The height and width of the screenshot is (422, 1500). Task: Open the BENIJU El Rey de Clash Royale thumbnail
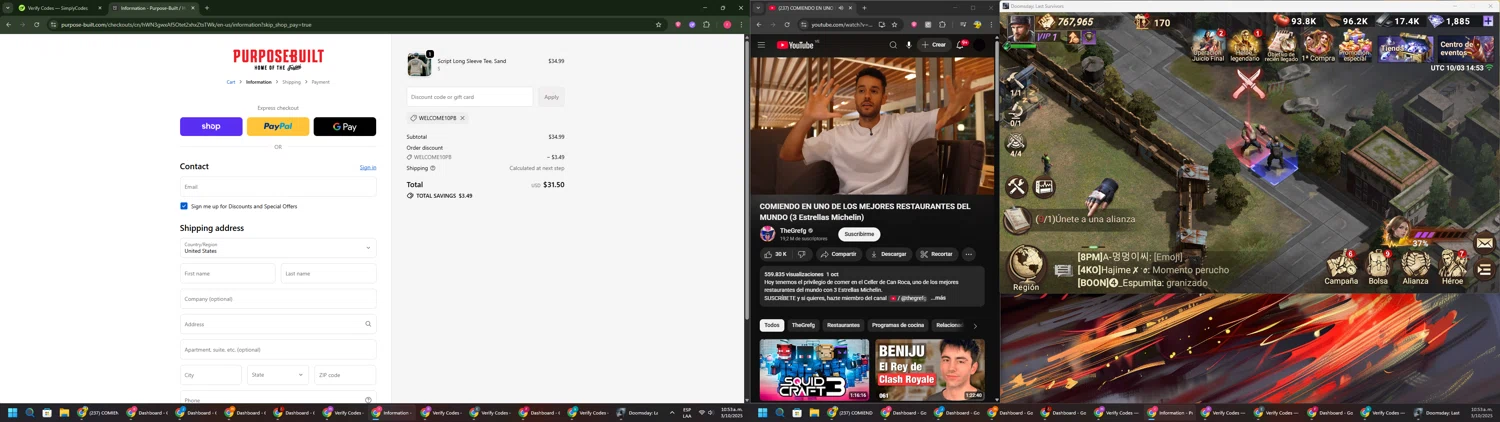(x=930, y=369)
